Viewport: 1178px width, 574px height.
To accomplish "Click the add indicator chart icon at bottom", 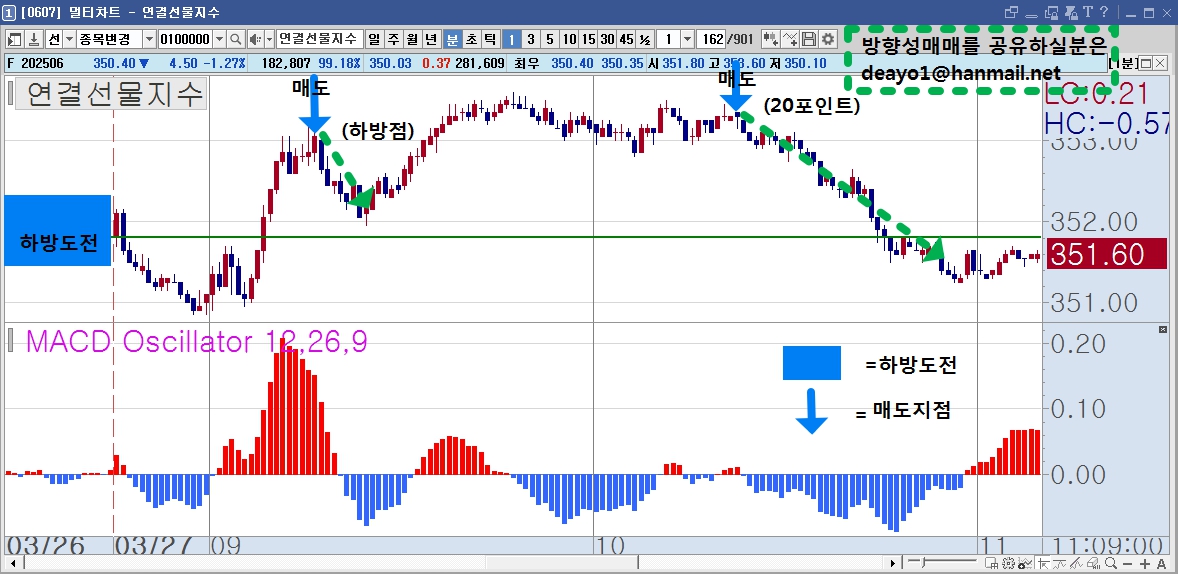I will tap(1025, 563).
